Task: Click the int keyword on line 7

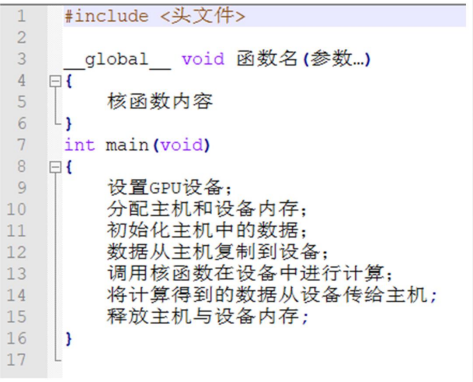Action: point(80,145)
